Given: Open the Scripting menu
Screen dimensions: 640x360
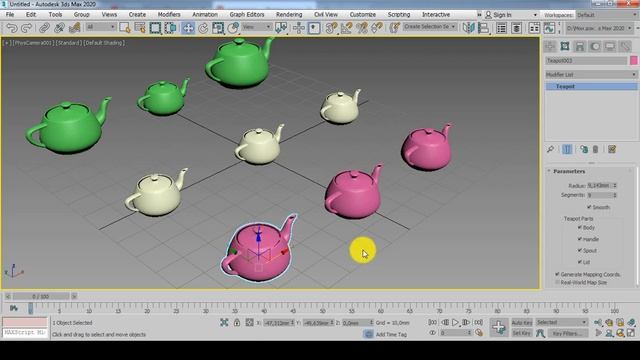Looking at the screenshot, I should tap(399, 15).
